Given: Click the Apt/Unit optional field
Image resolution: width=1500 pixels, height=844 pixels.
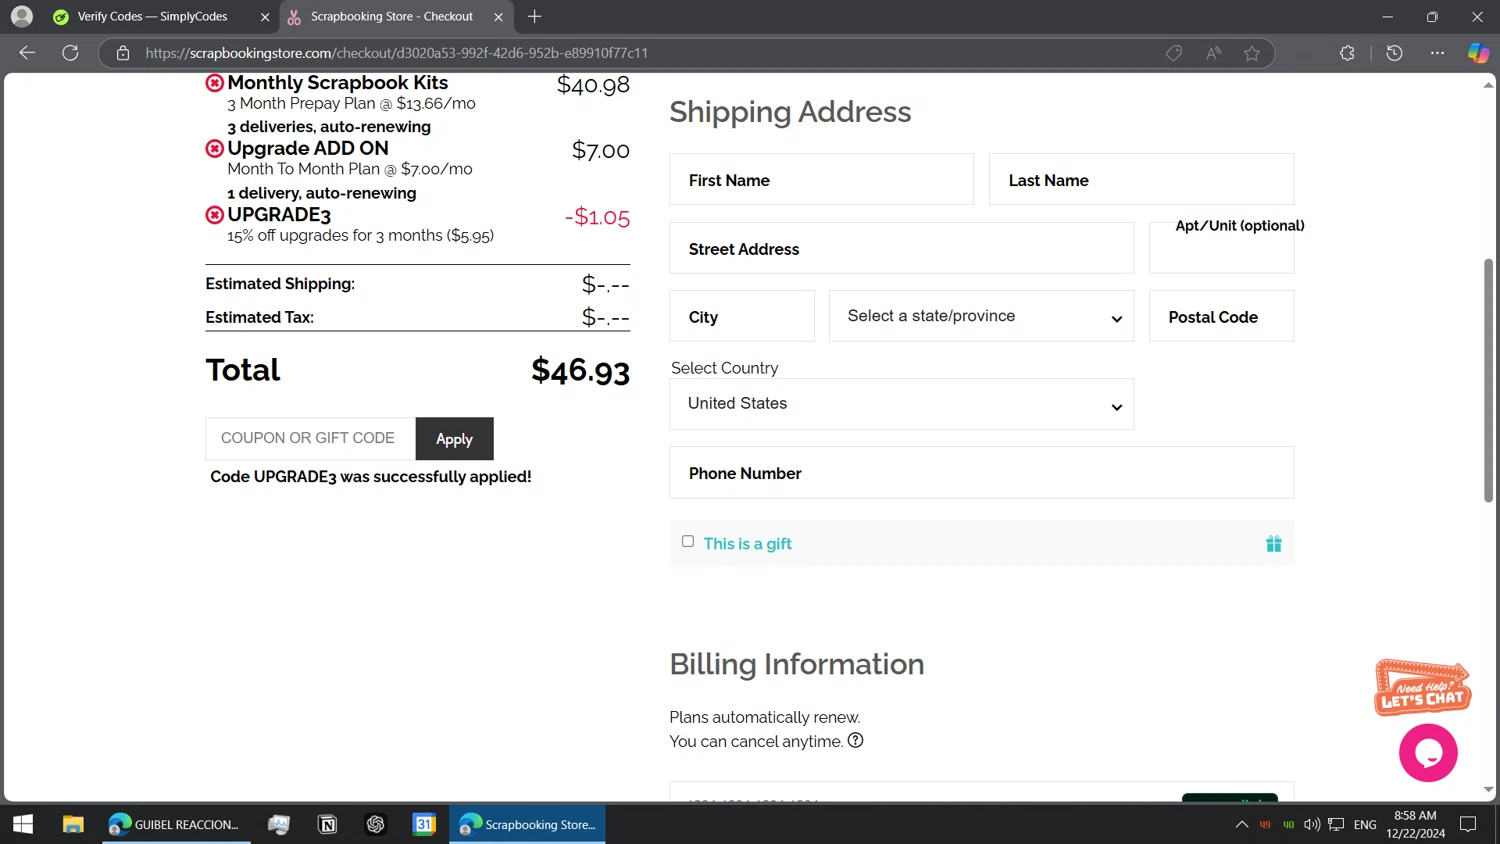Looking at the screenshot, I should 1221,248.
